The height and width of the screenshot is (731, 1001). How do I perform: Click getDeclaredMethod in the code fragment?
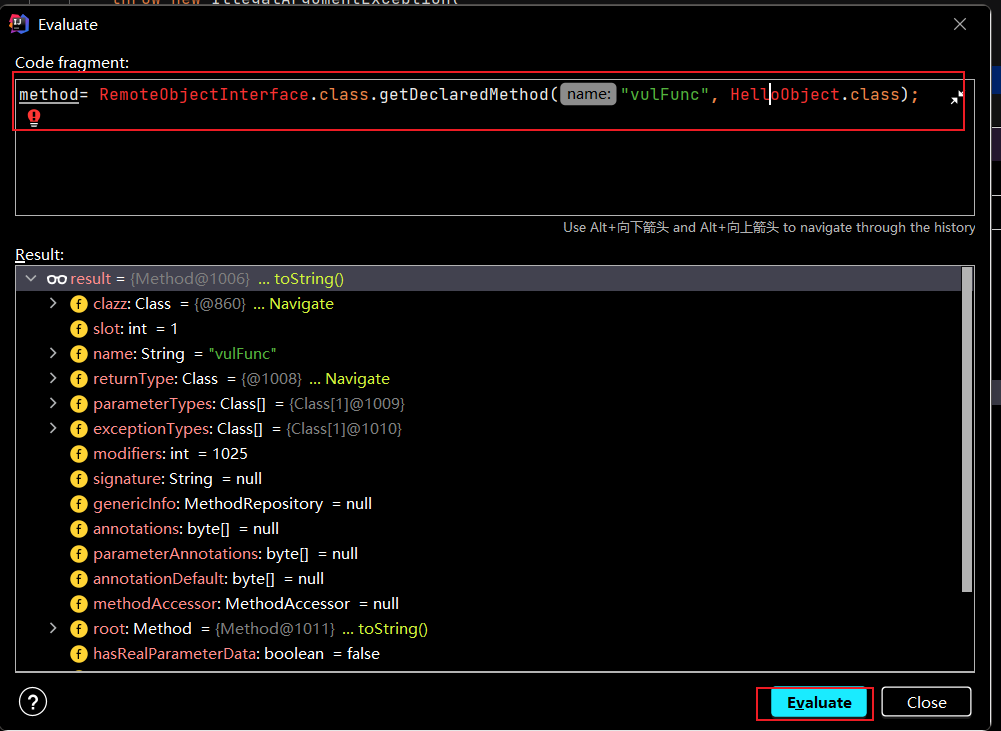464,94
